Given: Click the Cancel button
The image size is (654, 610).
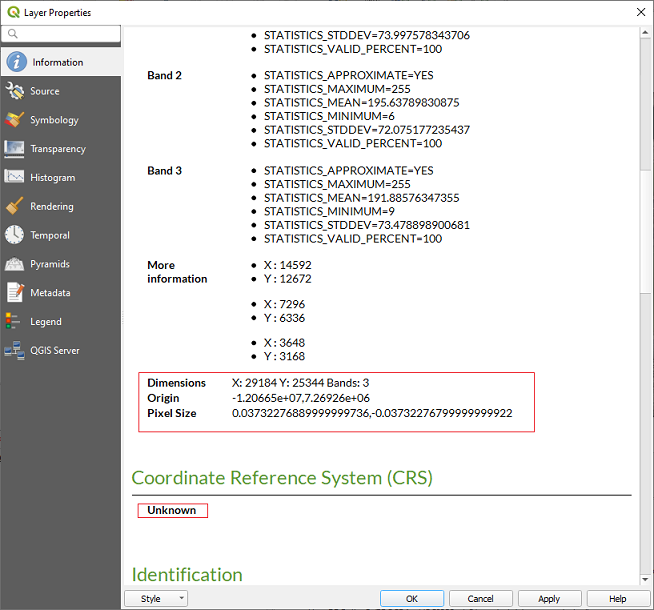Looking at the screenshot, I should [x=480, y=598].
